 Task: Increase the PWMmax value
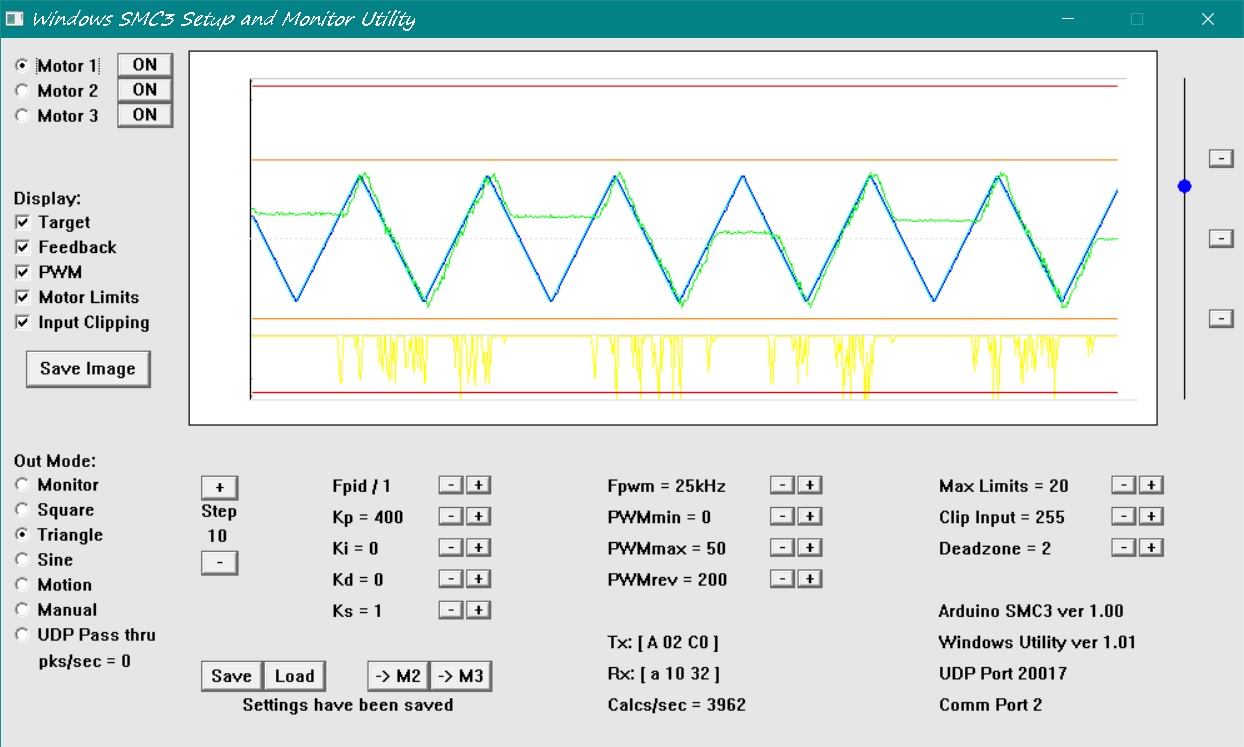pyautogui.click(x=810, y=548)
